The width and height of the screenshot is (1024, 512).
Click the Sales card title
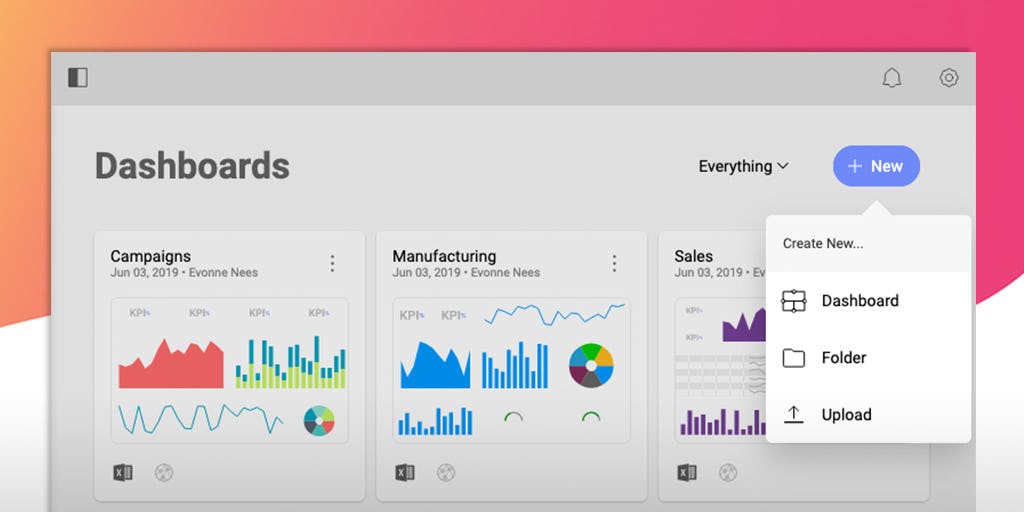(x=694, y=256)
